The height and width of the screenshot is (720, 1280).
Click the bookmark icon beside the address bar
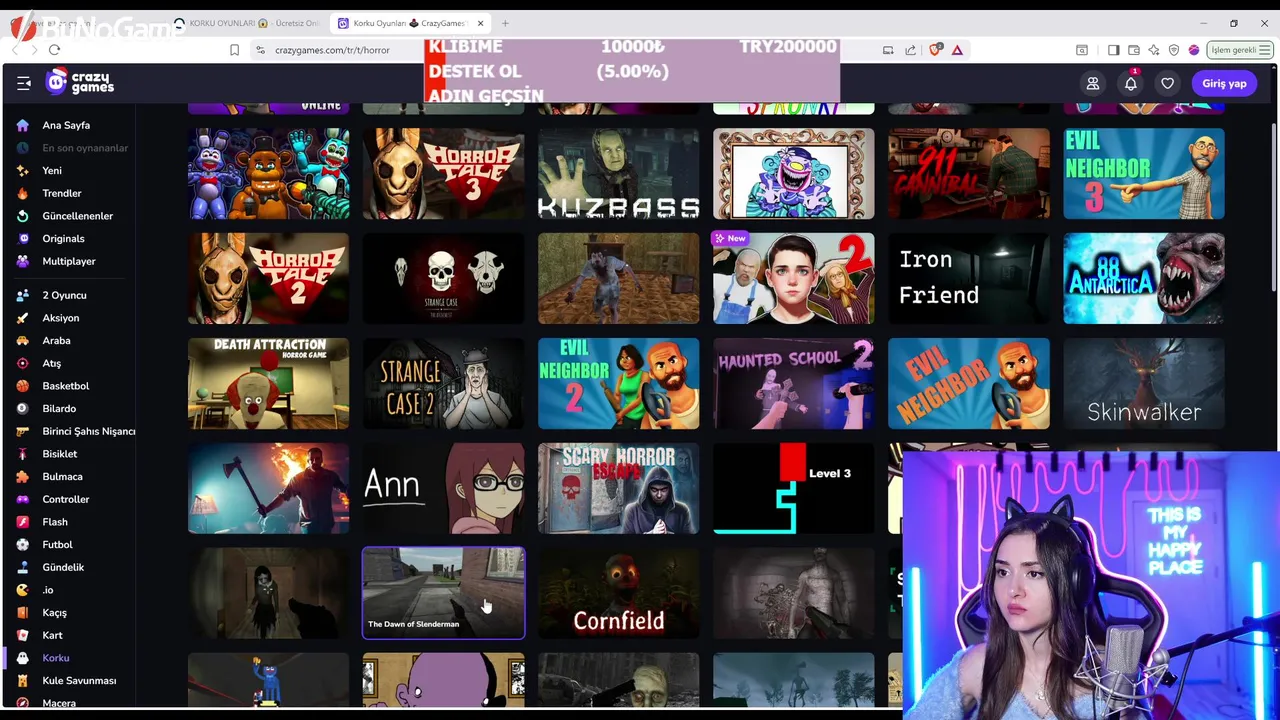(234, 50)
